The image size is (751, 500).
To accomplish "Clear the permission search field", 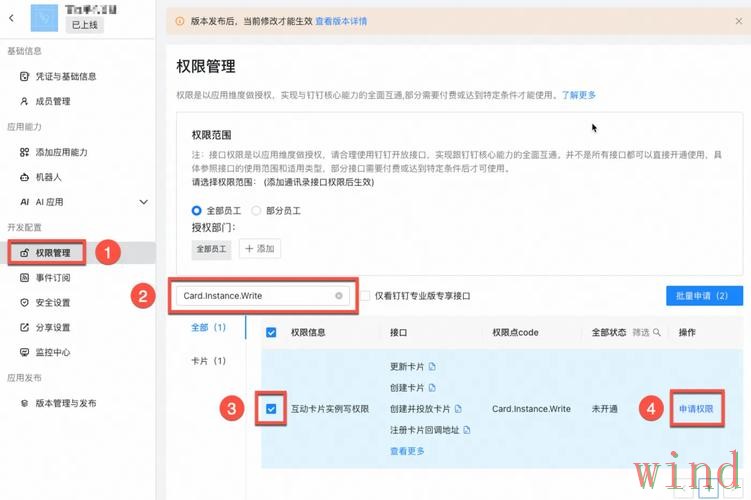I will click(x=339, y=296).
